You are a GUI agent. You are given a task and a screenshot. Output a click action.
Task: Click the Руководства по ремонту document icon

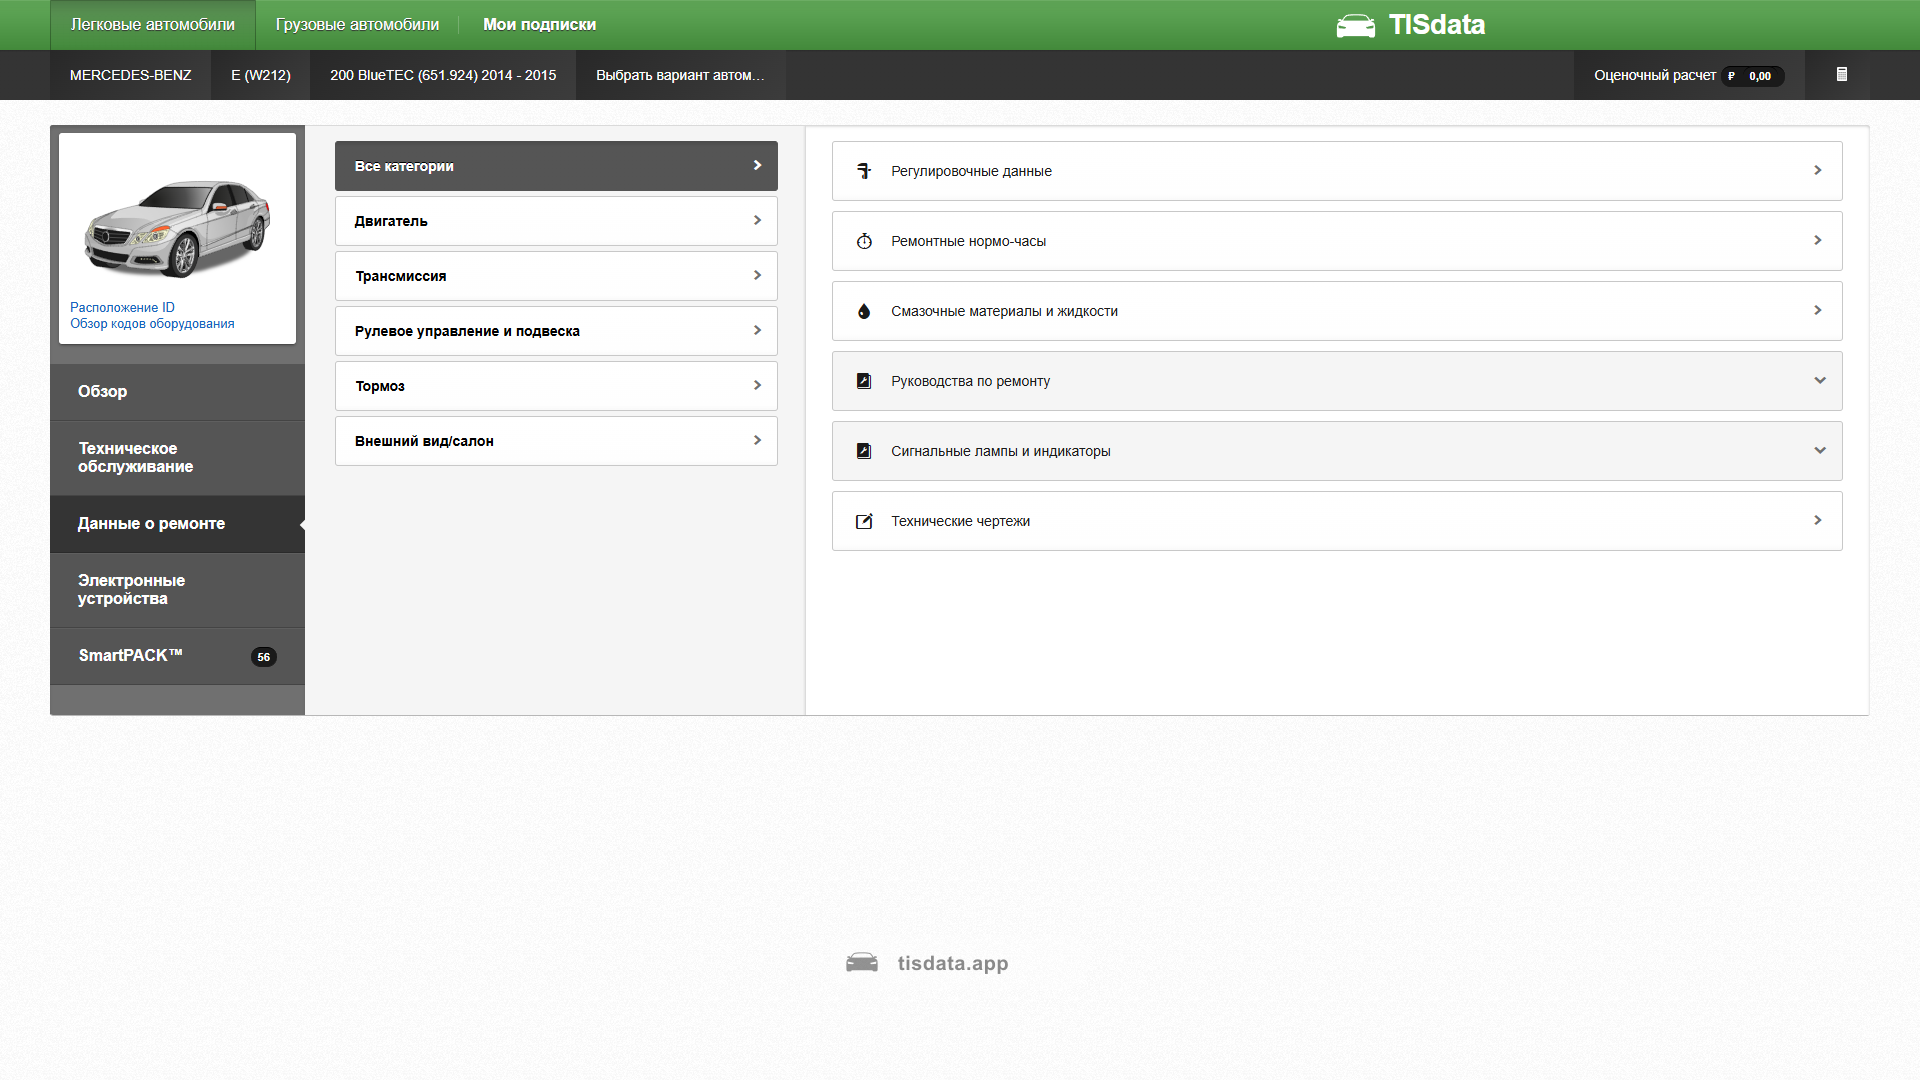[x=864, y=381]
